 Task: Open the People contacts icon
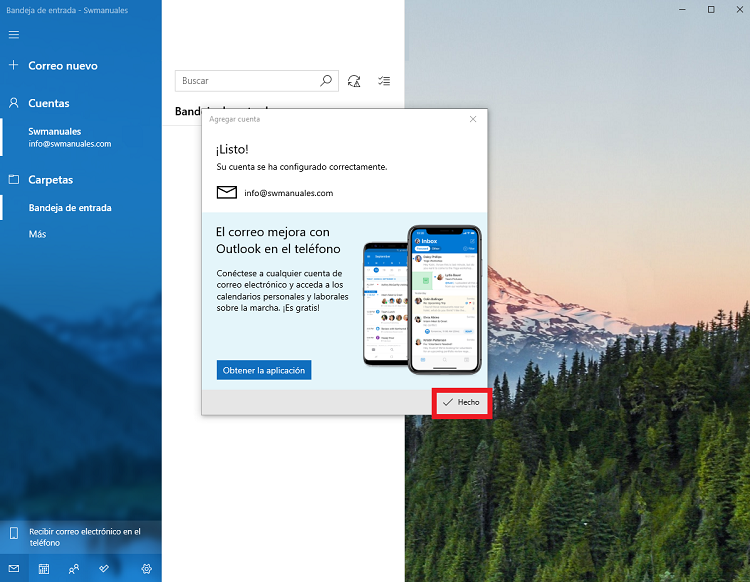tap(74, 569)
